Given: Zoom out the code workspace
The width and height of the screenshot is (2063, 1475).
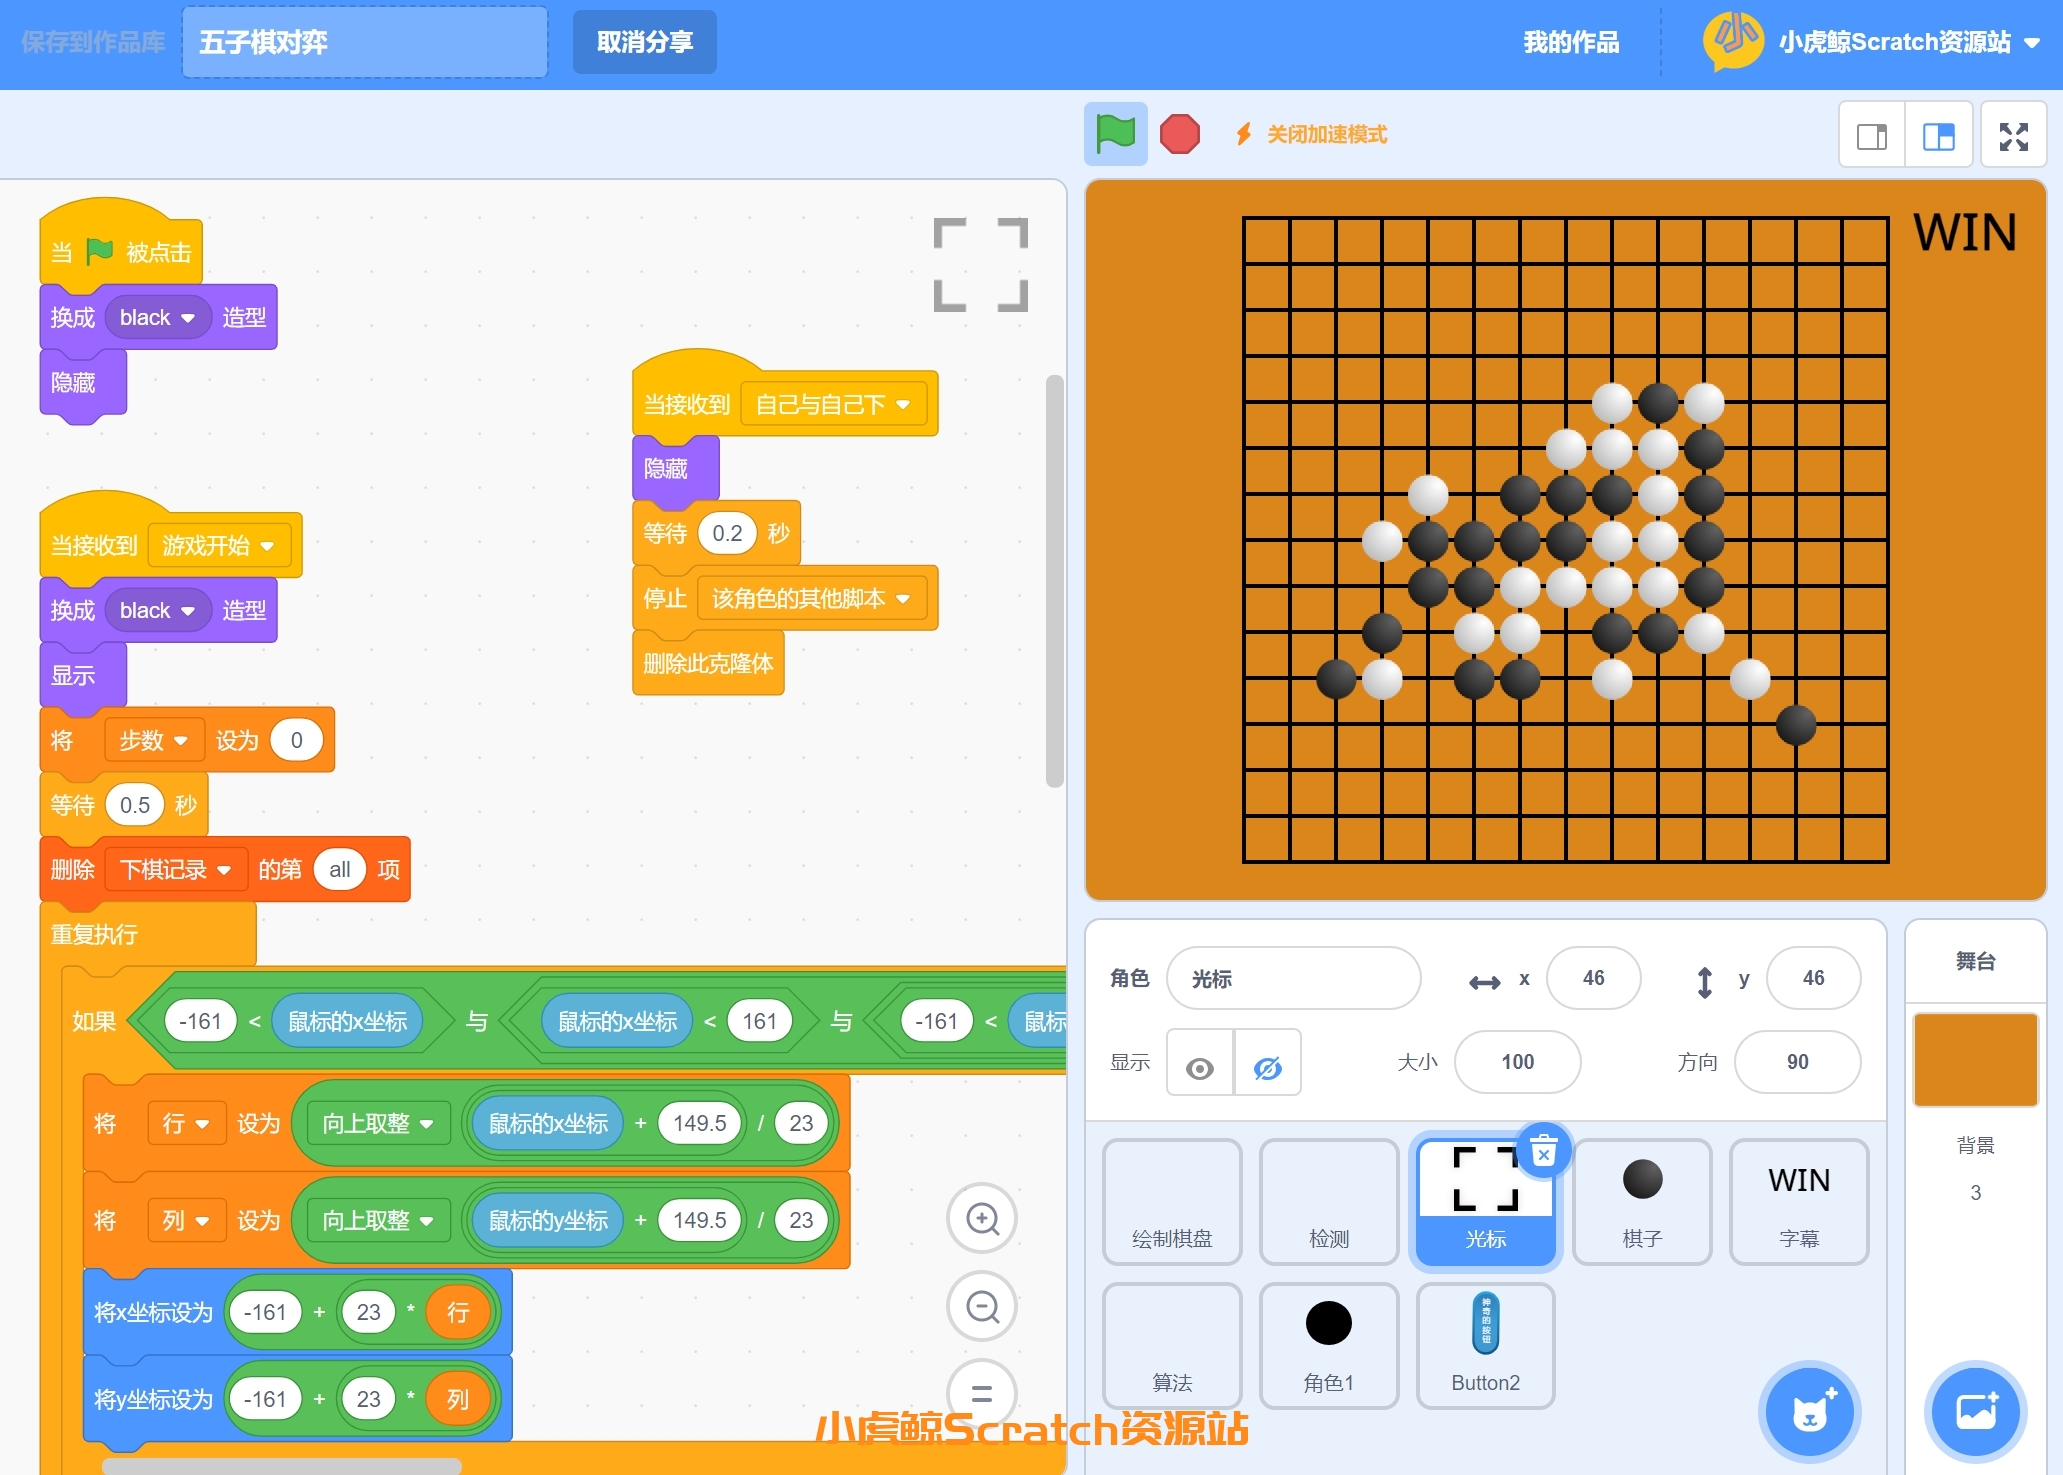Looking at the screenshot, I should point(982,1306).
